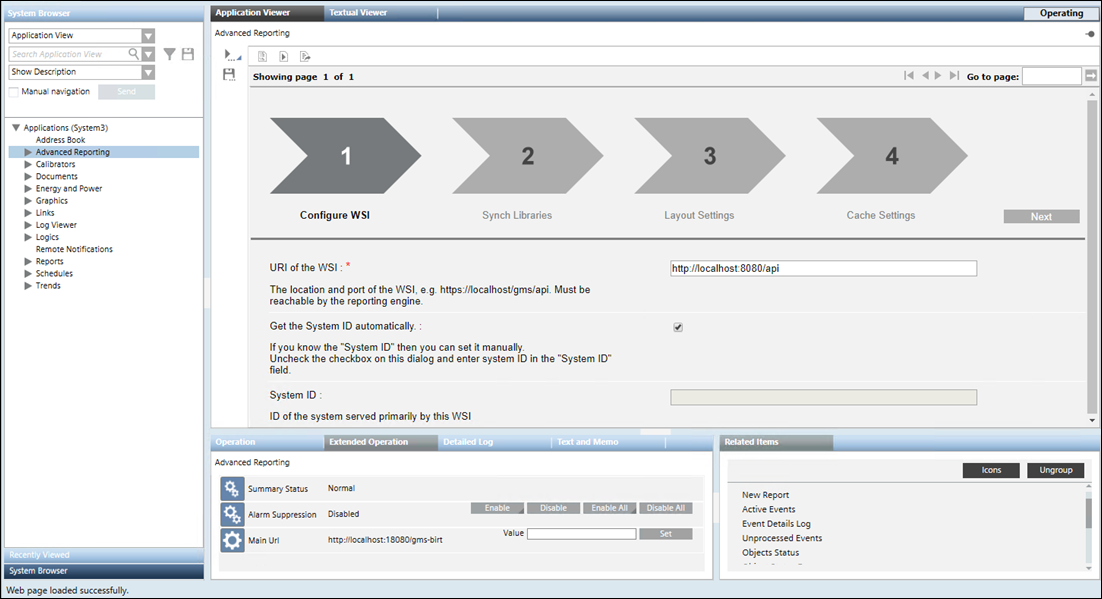Expand the Reports tree node
Screen dimensions: 1102x599
[28, 262]
